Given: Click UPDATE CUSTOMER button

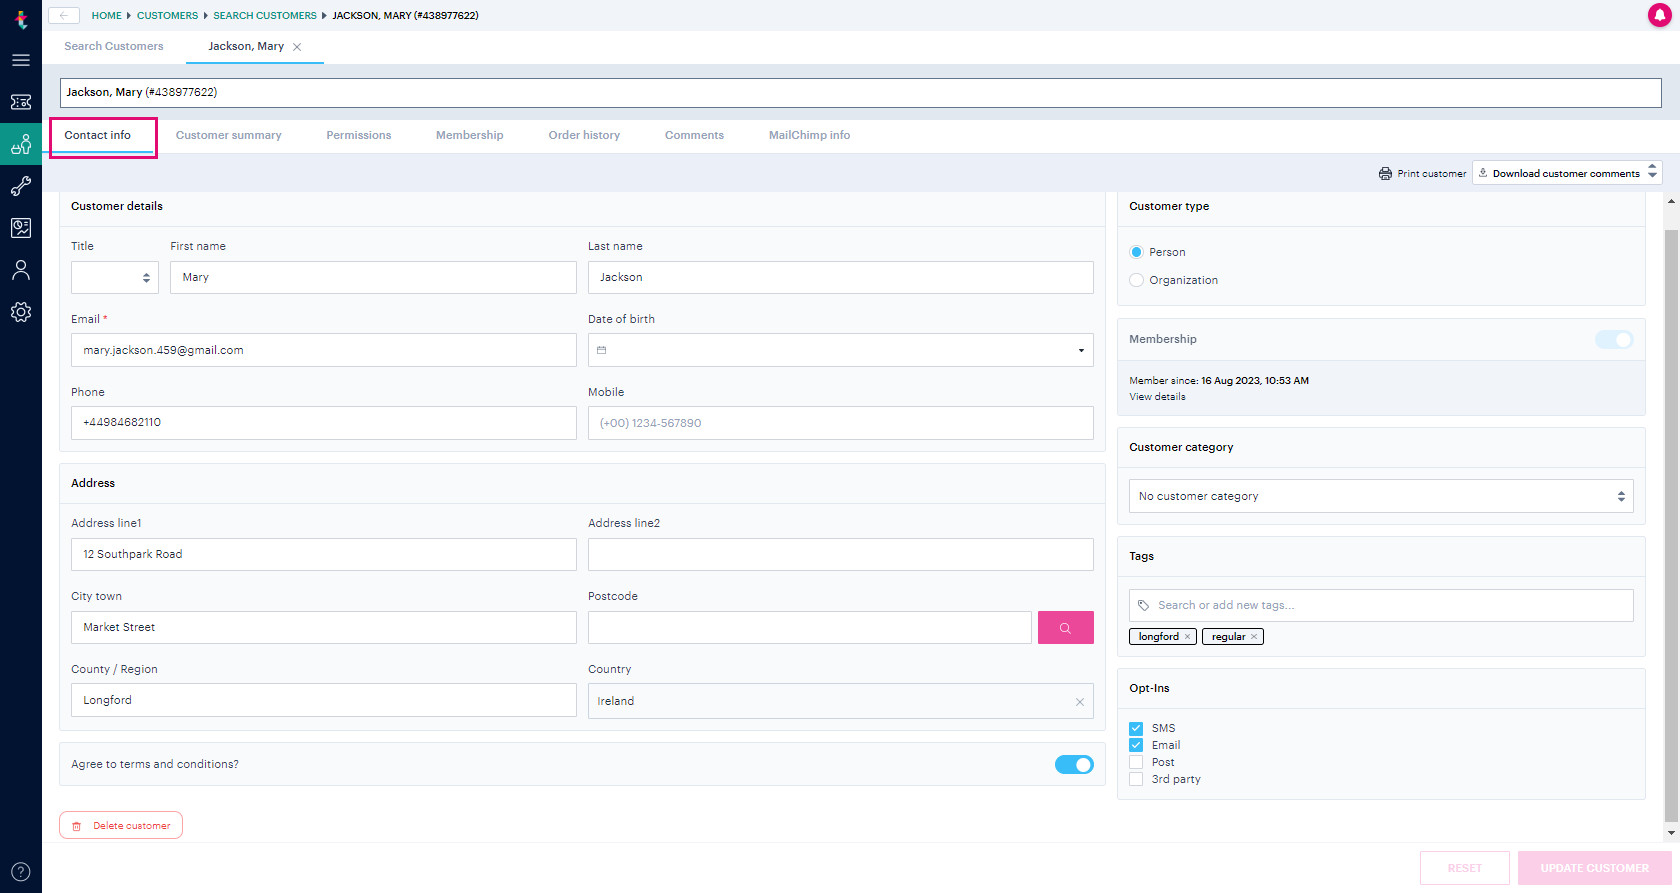Looking at the screenshot, I should [x=1595, y=868].
